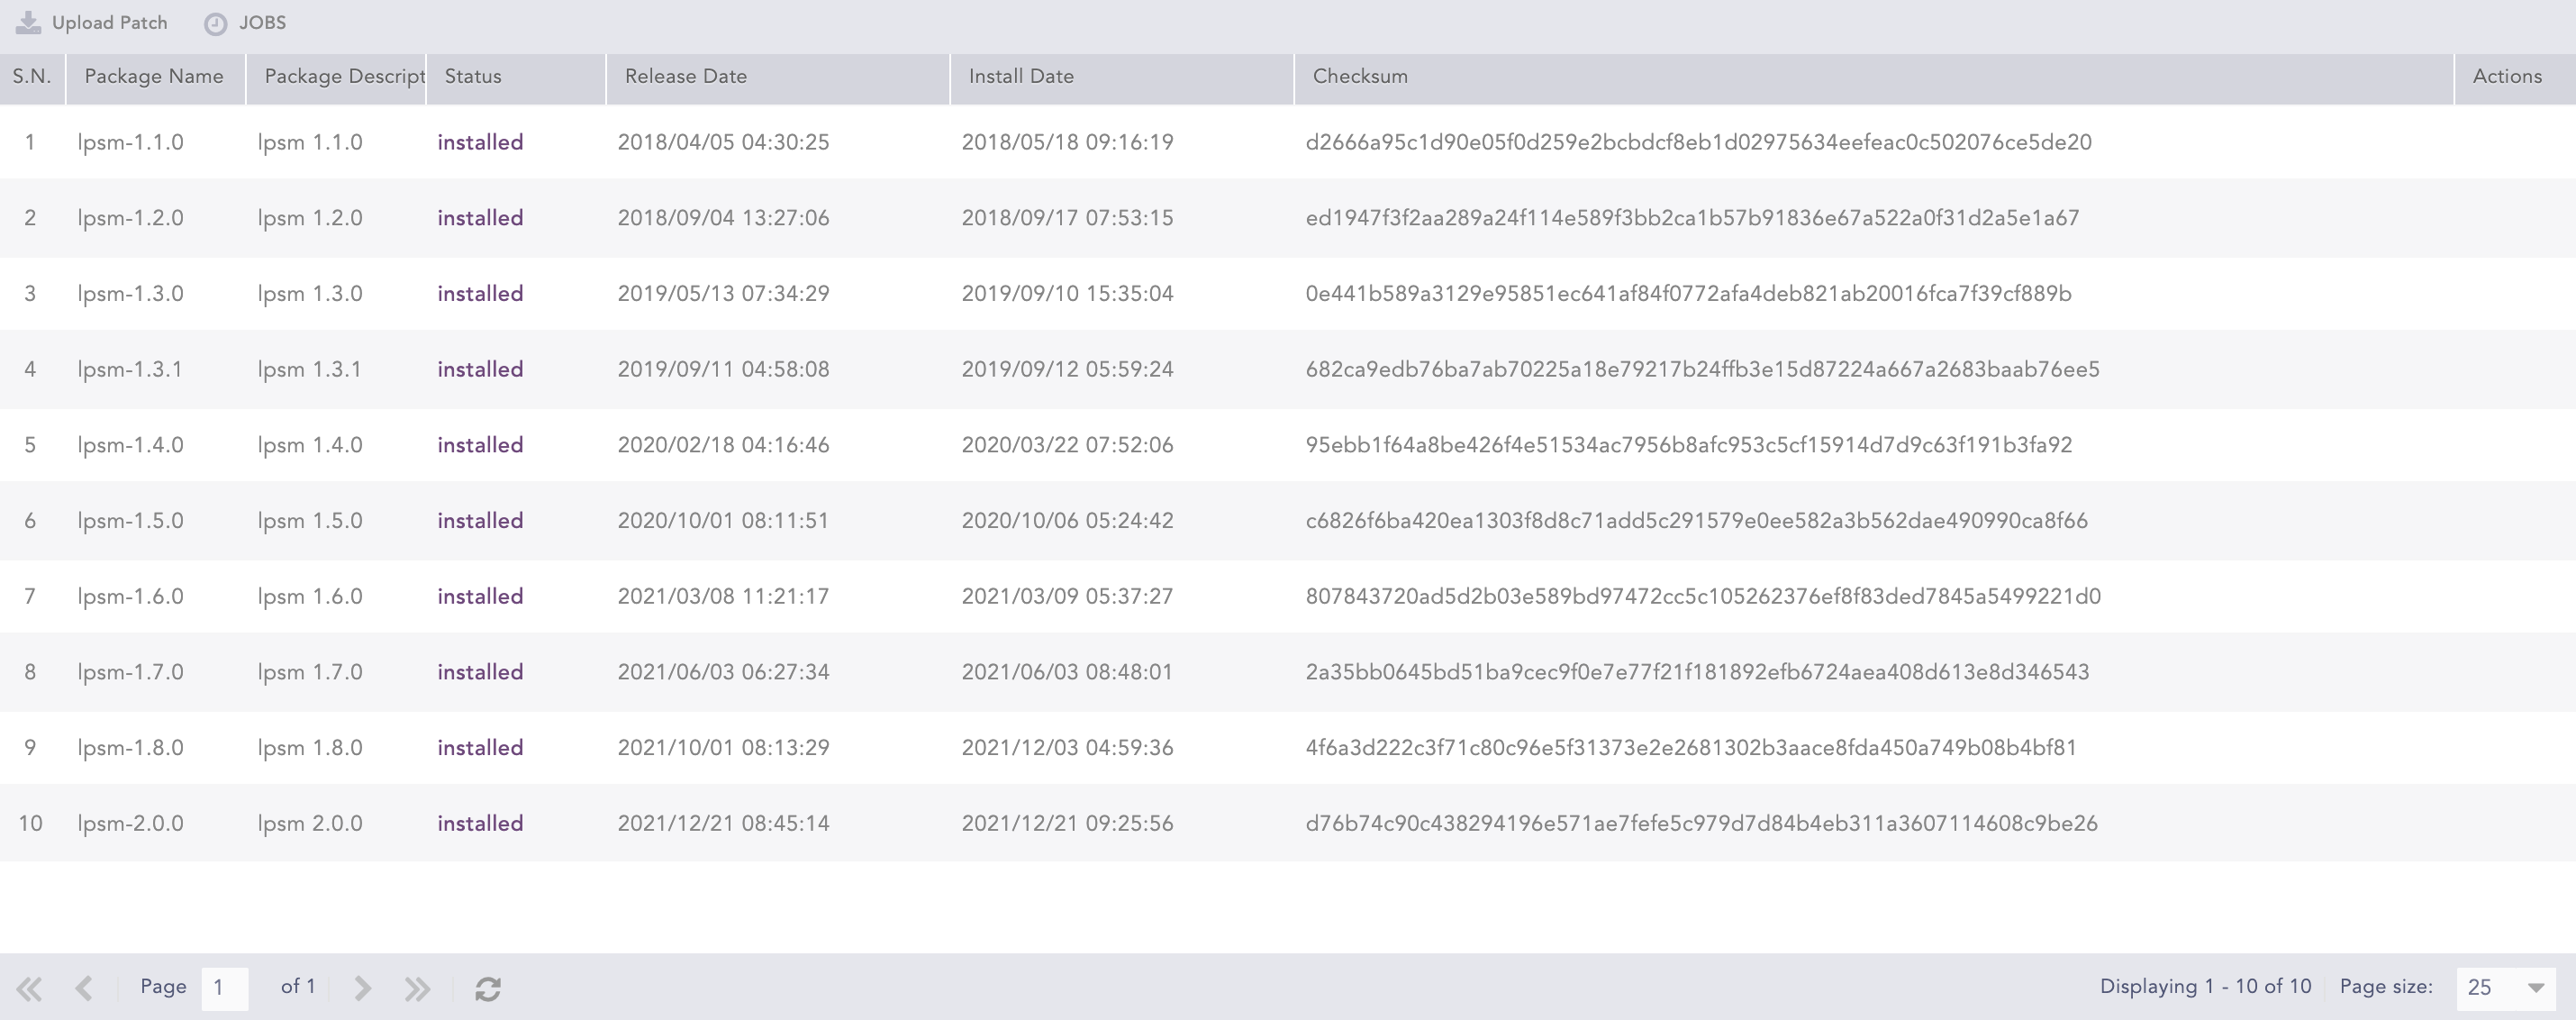Go to next page with the right arrow
Viewport: 2576px width, 1020px height.
click(x=362, y=988)
